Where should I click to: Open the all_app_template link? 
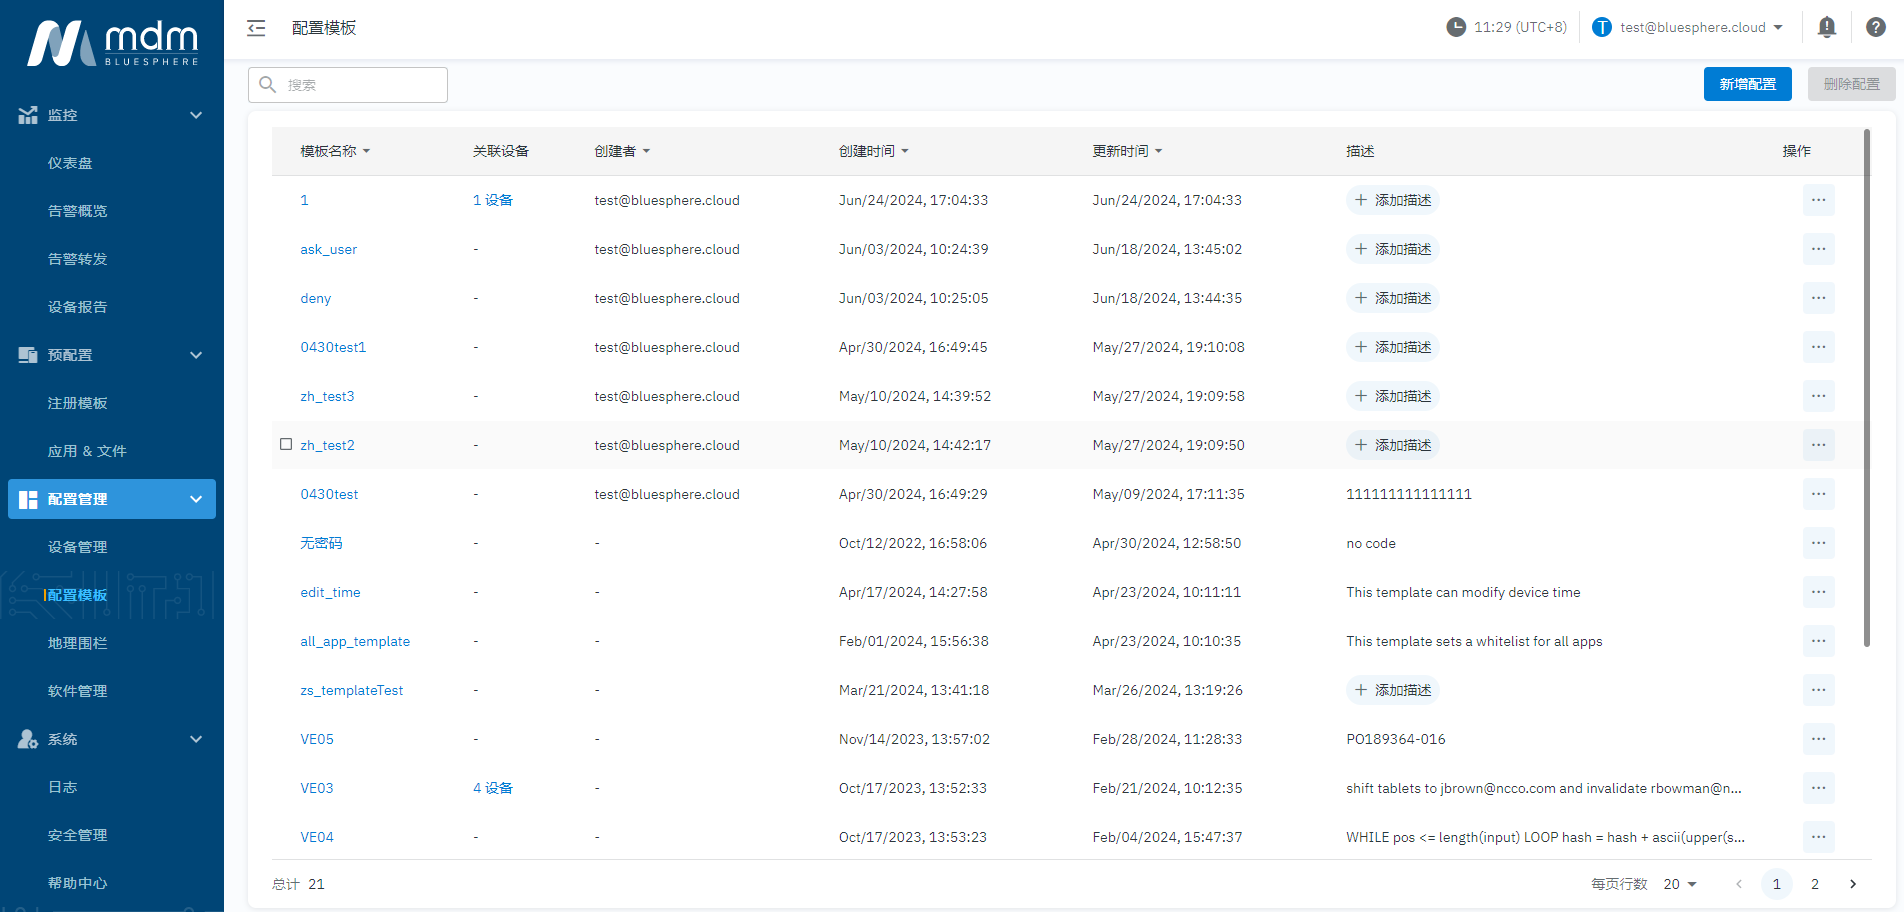[355, 641]
